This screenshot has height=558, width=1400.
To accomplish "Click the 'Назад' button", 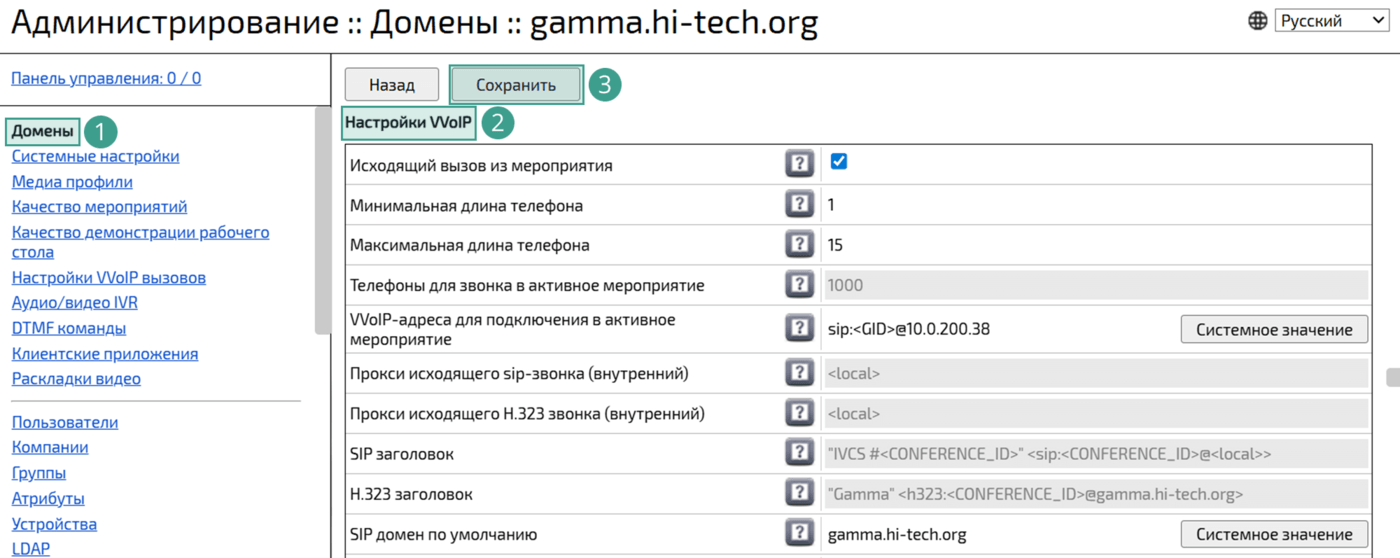I will 392,85.
